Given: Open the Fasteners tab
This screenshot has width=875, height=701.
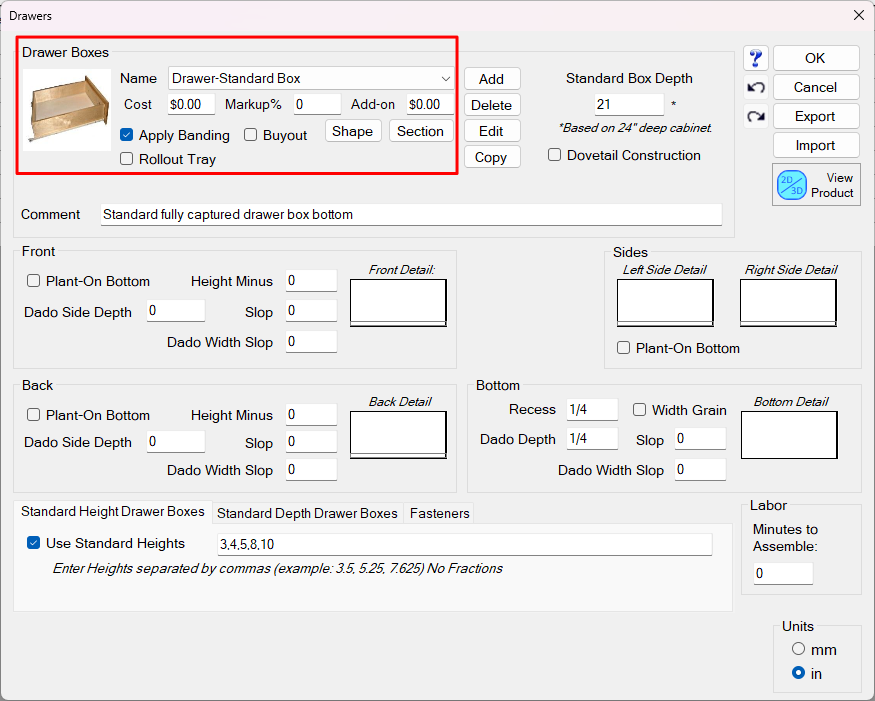Looking at the screenshot, I should click(x=439, y=513).
